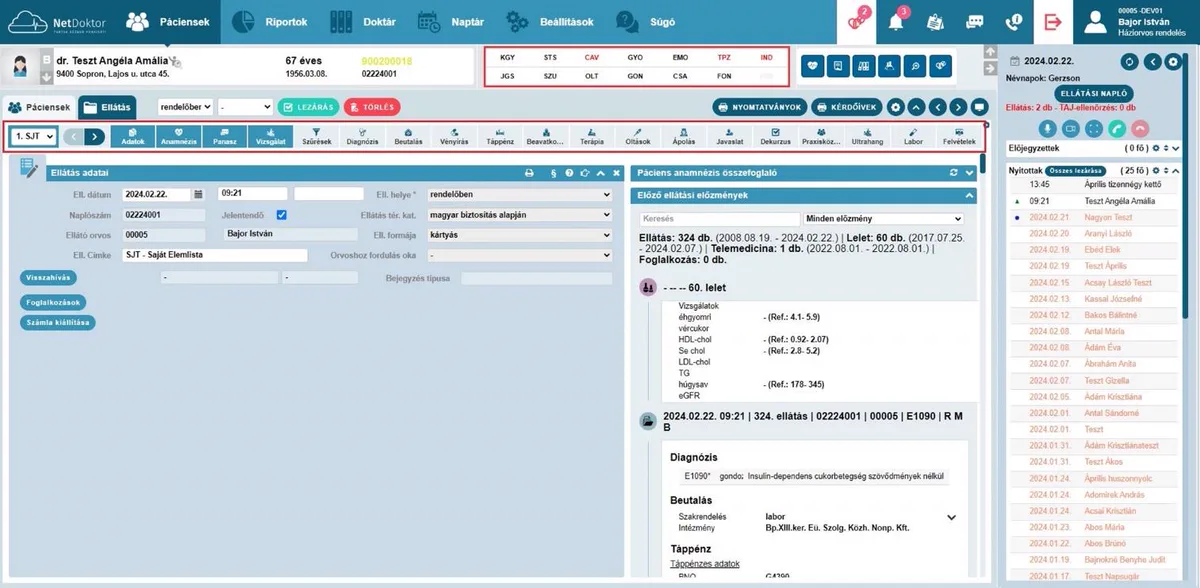Click the green phone call icon
1200x588 pixels.
click(x=1117, y=128)
